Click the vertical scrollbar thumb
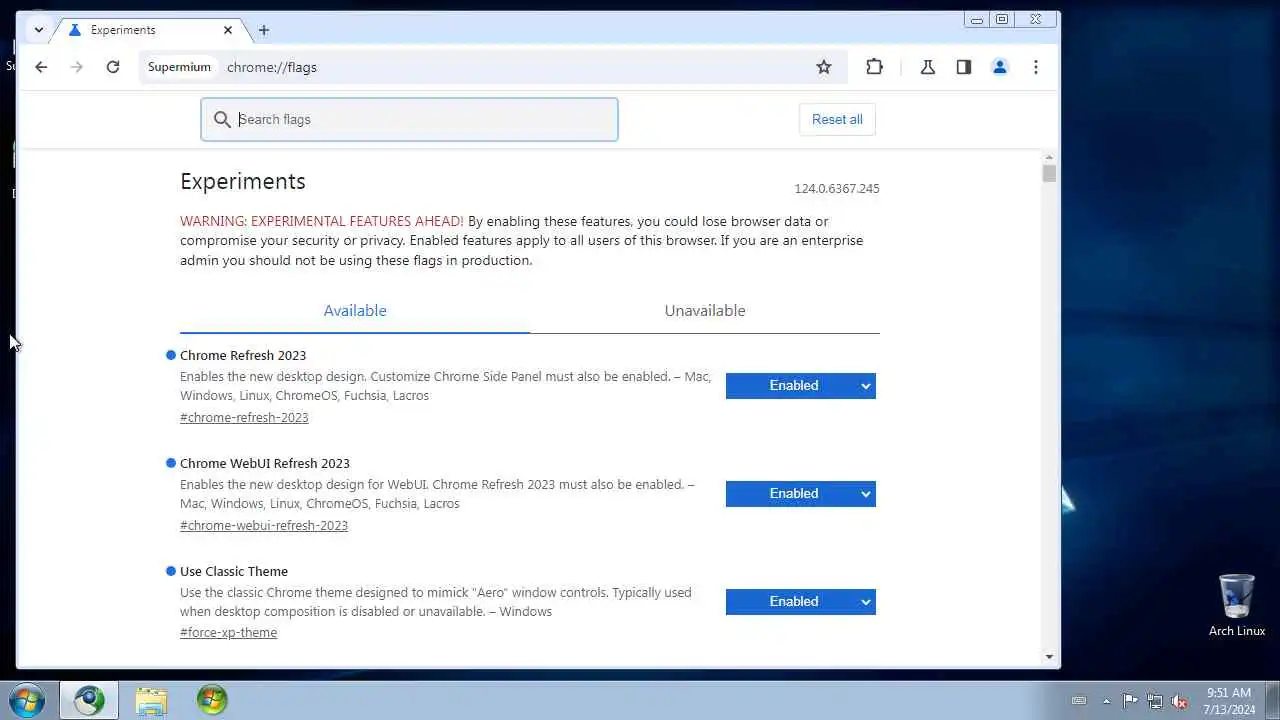Image resolution: width=1280 pixels, height=720 pixels. 1049,174
